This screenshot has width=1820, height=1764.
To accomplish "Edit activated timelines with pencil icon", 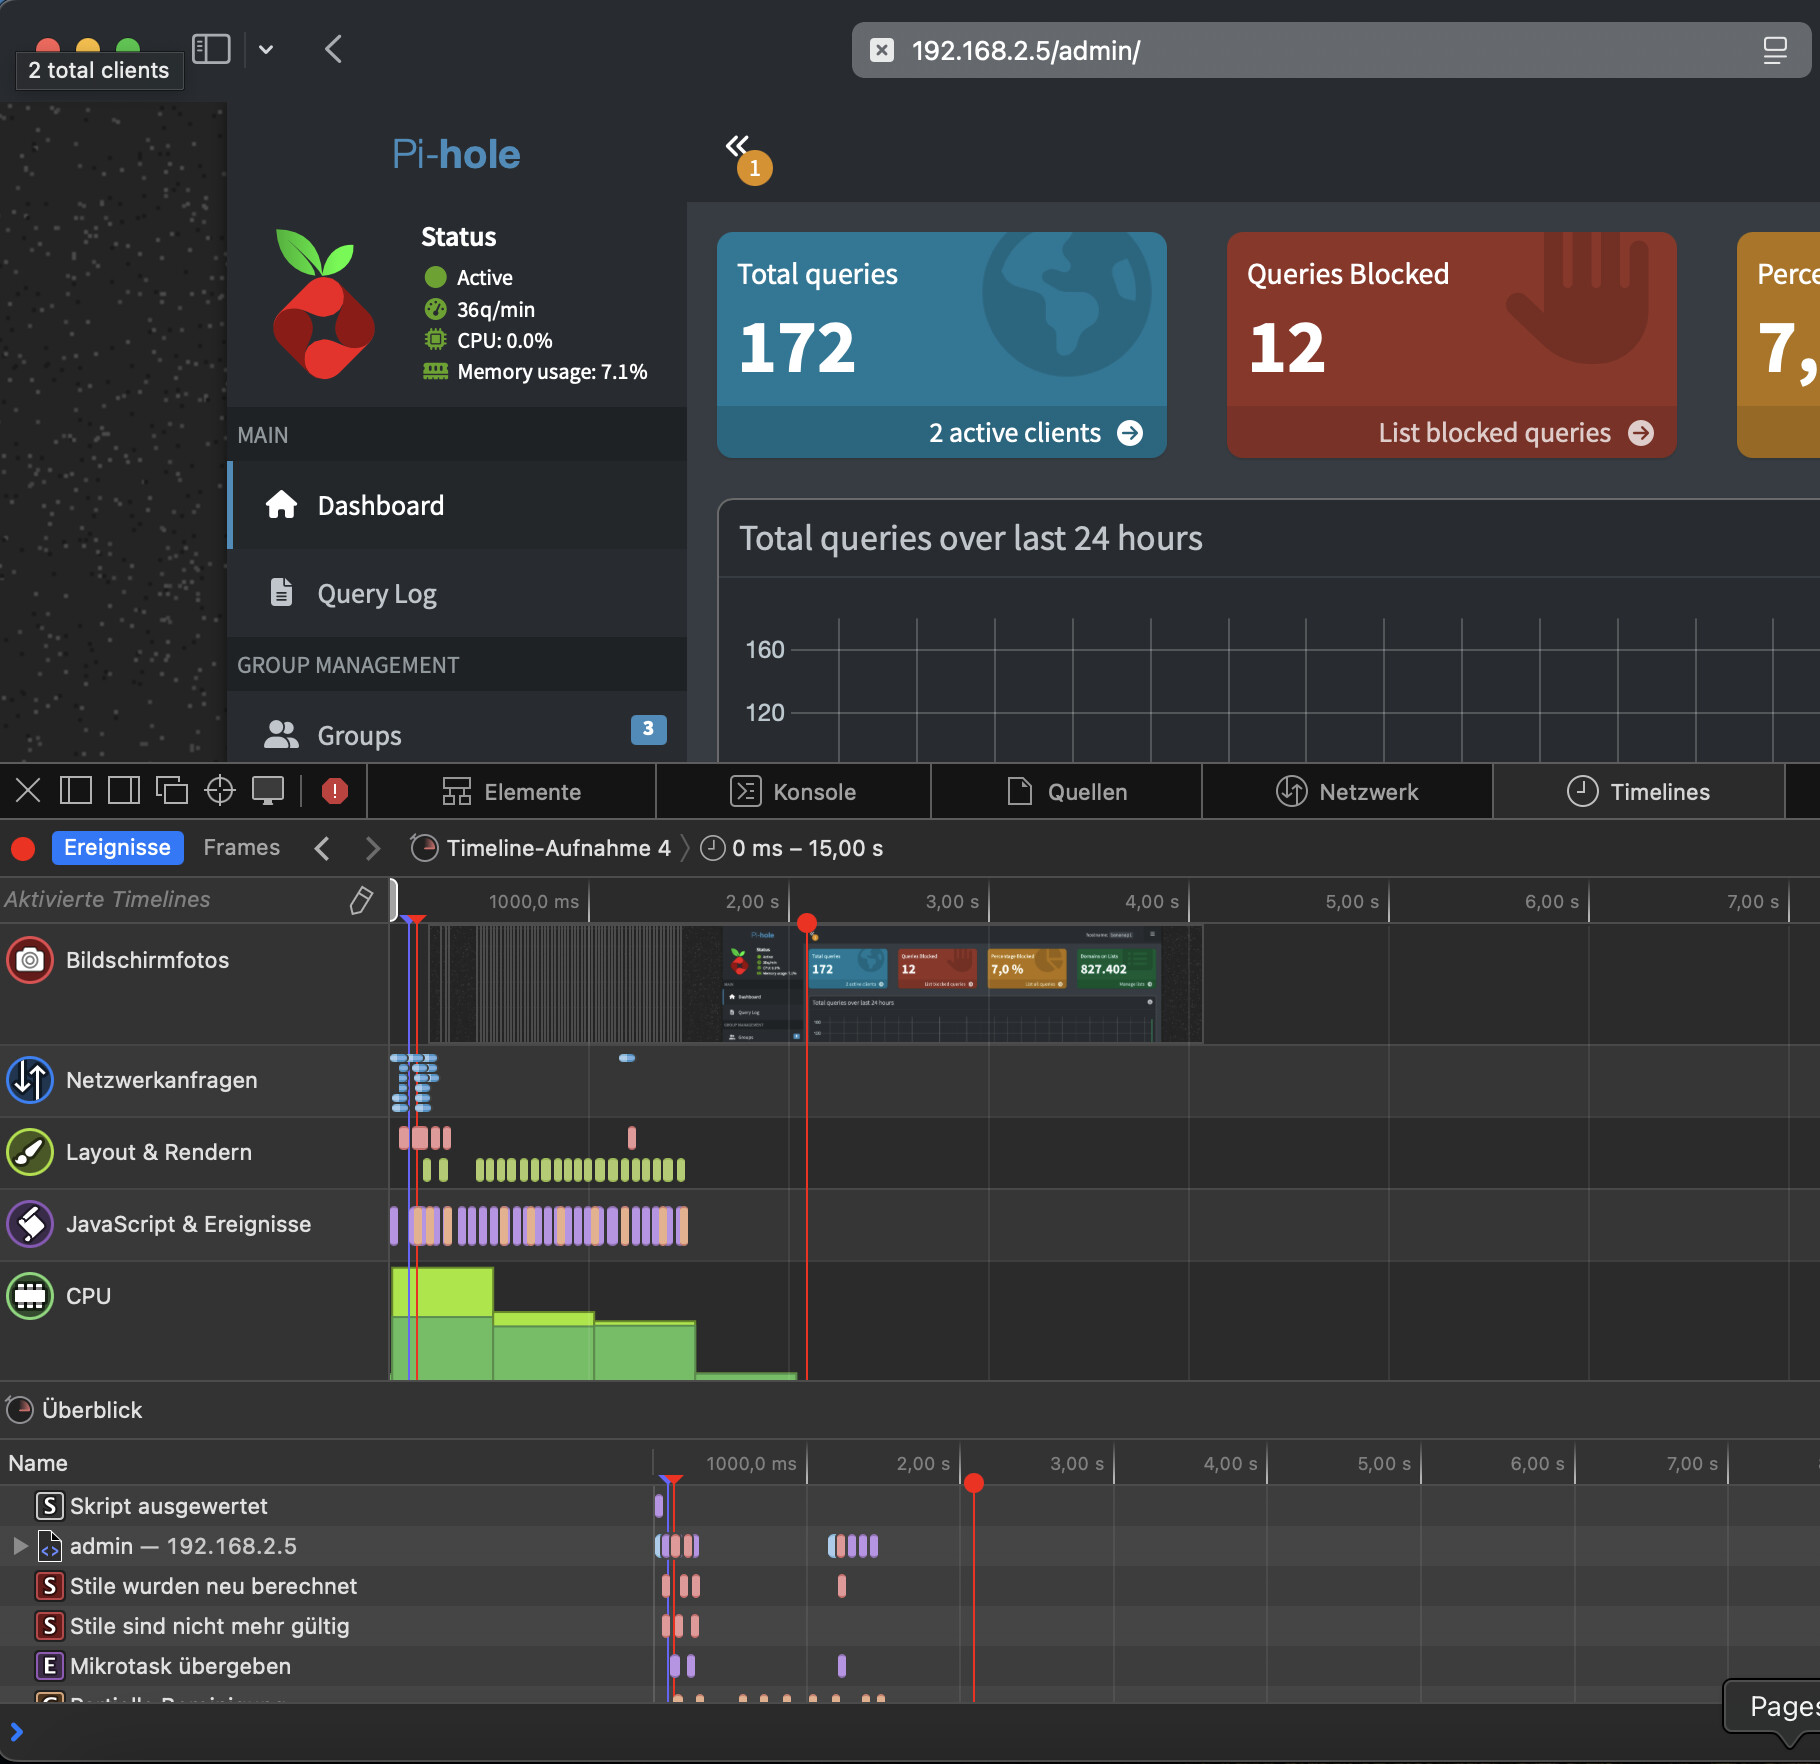I will point(361,900).
